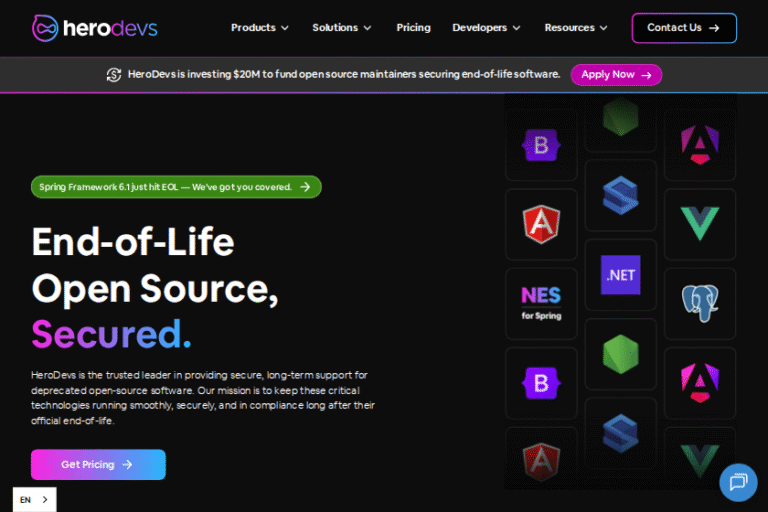Open the NES for Spring tile
The image size is (768, 512).
(x=541, y=303)
